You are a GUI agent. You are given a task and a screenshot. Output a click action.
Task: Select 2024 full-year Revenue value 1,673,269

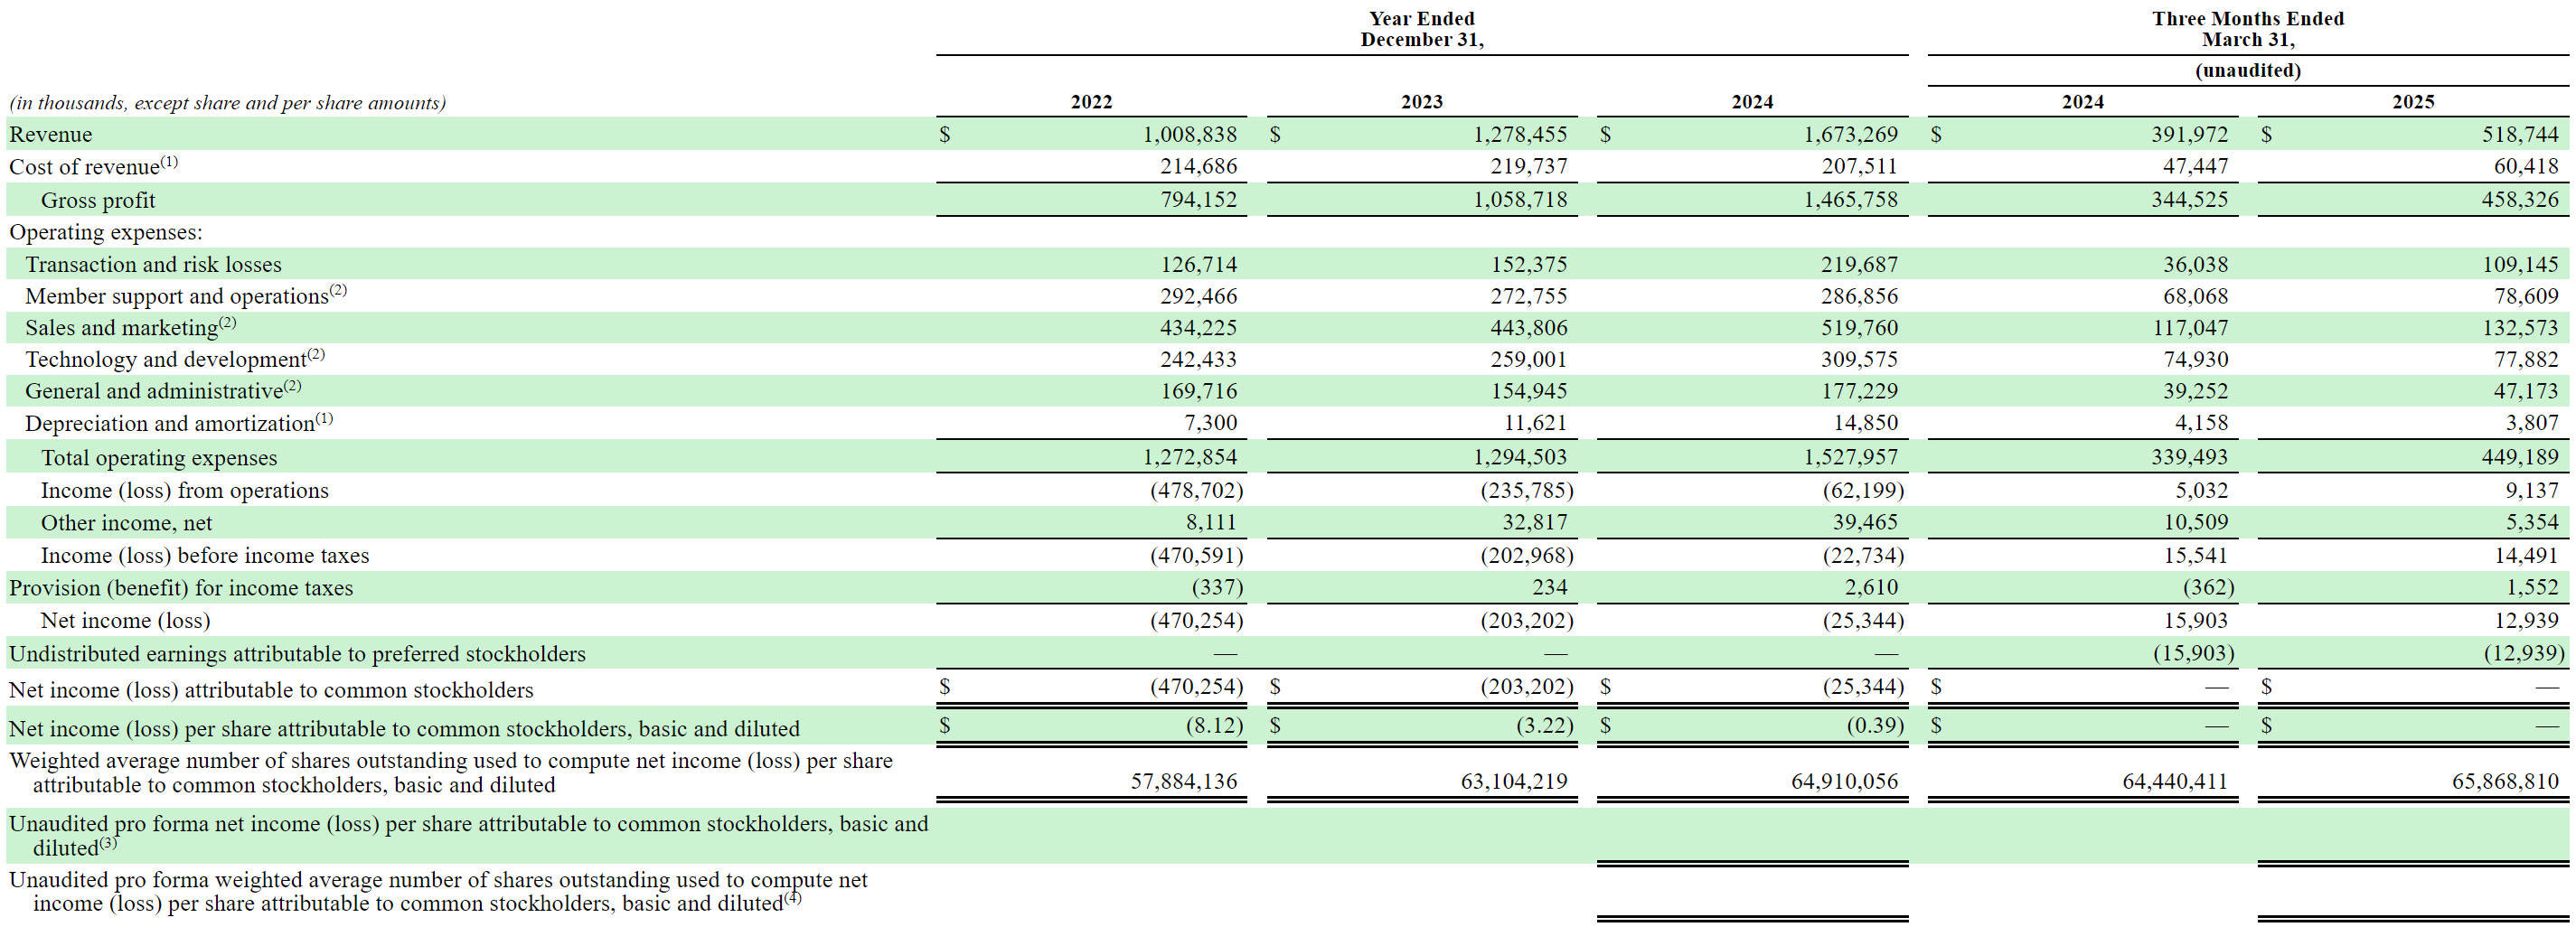[1851, 134]
